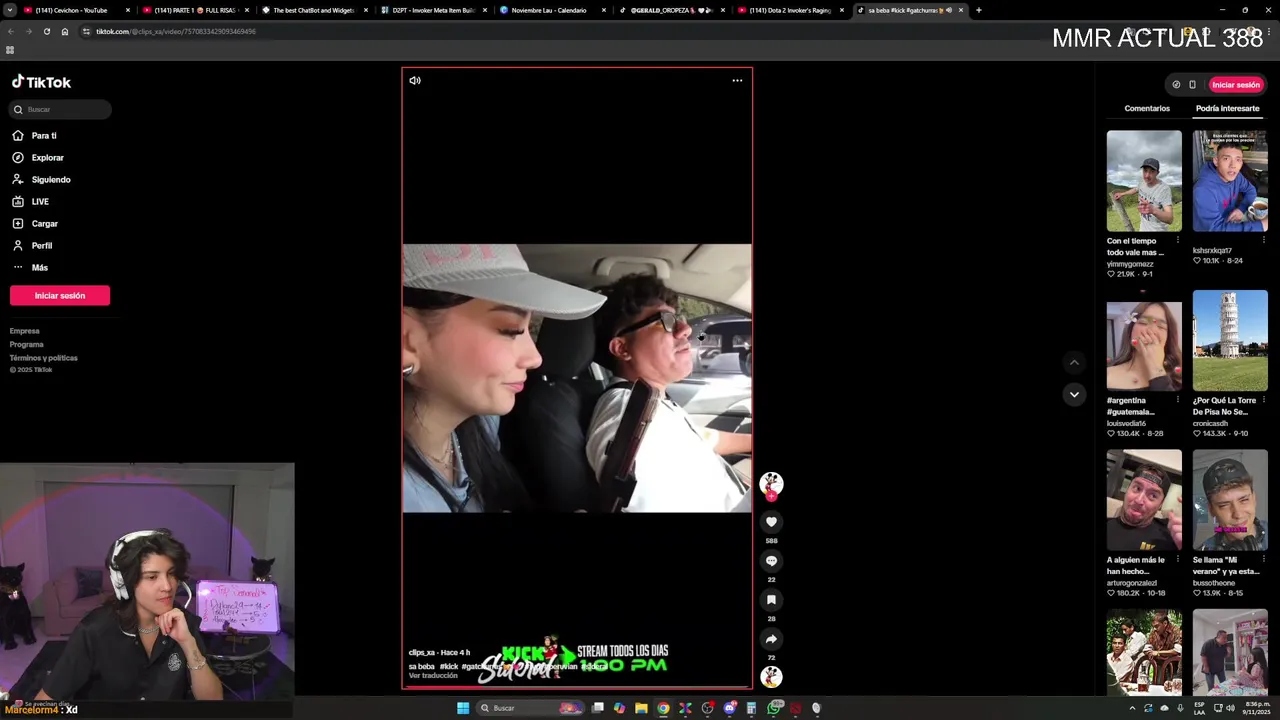Viewport: 1280px width, 720px height.
Task: Open the Windows Start menu
Action: coord(463,708)
